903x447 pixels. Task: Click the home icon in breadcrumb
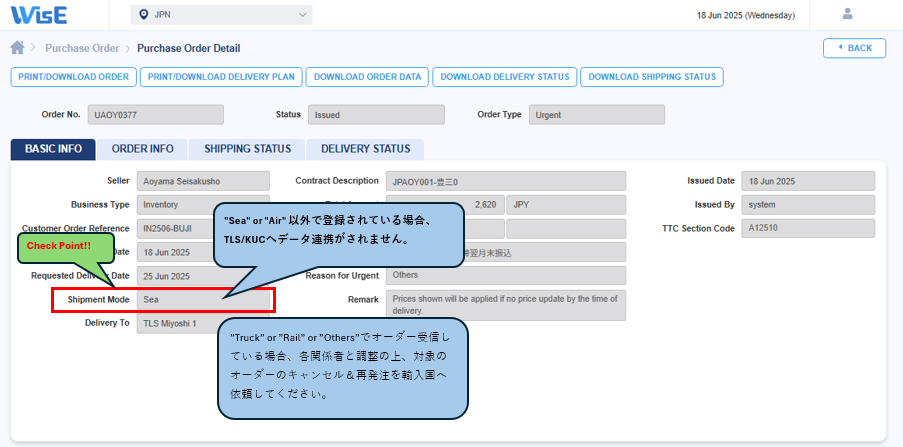tap(17, 48)
